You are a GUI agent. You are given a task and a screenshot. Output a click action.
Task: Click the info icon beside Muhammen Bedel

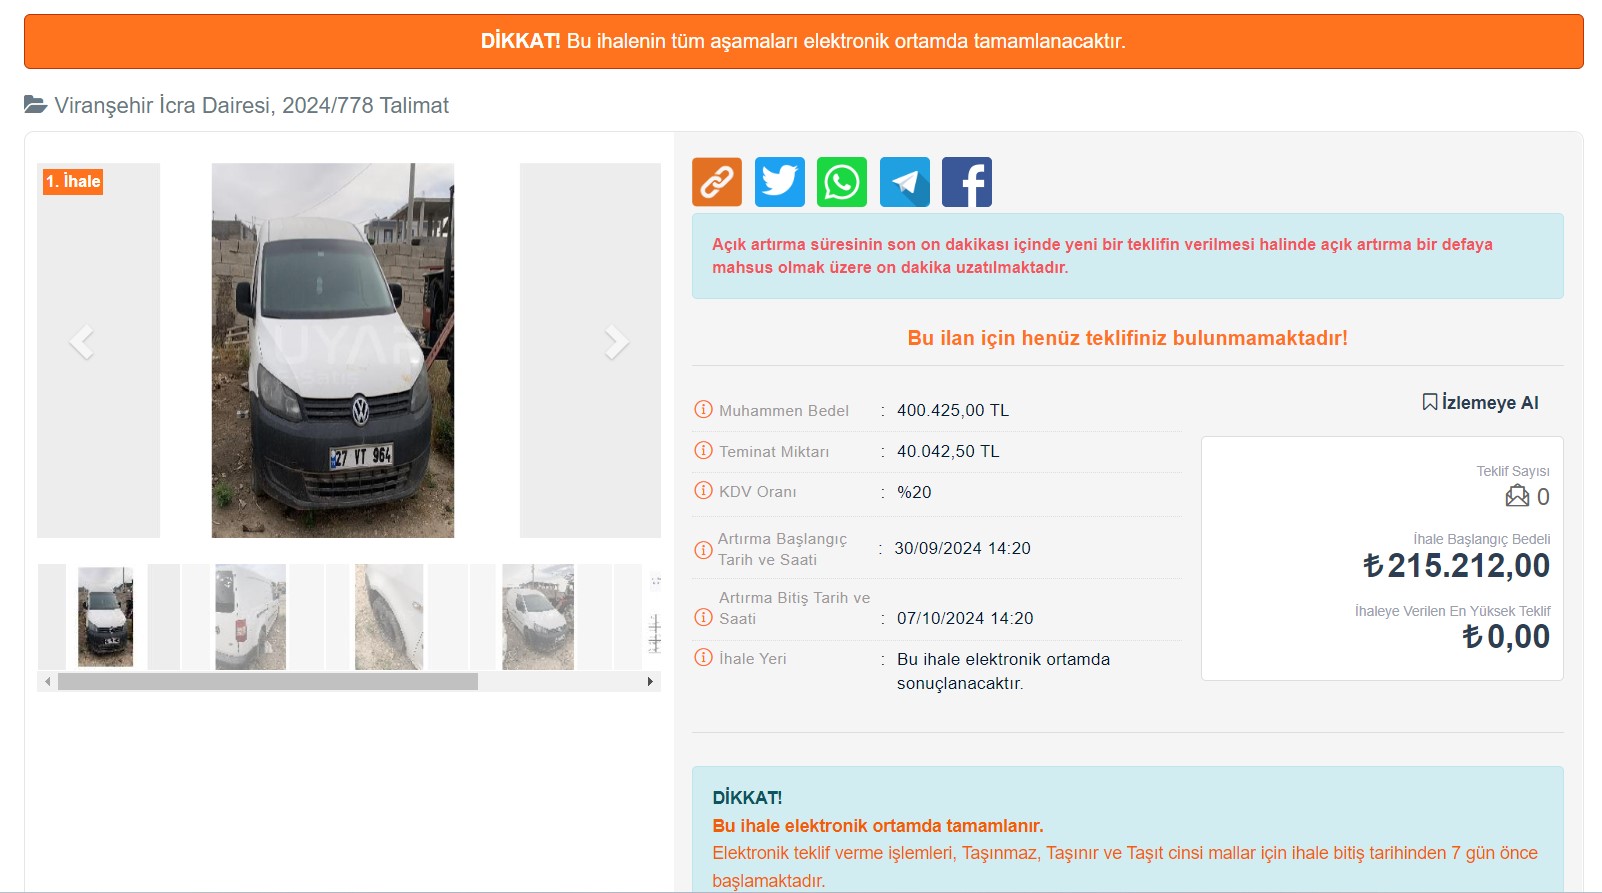[x=703, y=410]
